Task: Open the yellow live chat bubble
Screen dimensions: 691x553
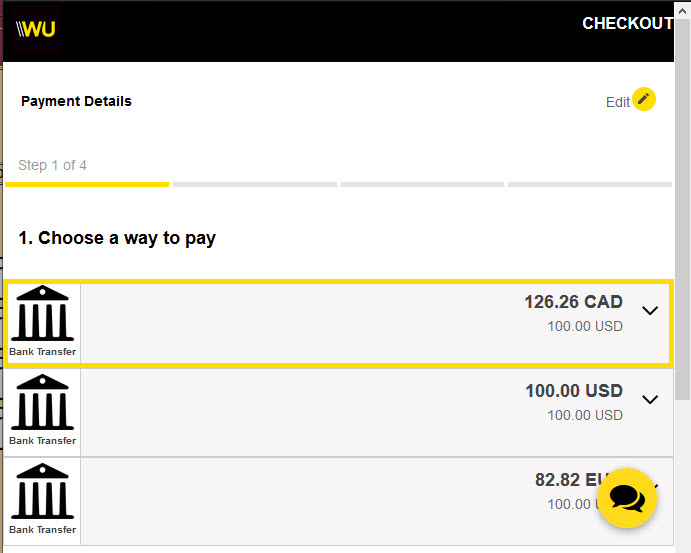Action: (x=627, y=498)
